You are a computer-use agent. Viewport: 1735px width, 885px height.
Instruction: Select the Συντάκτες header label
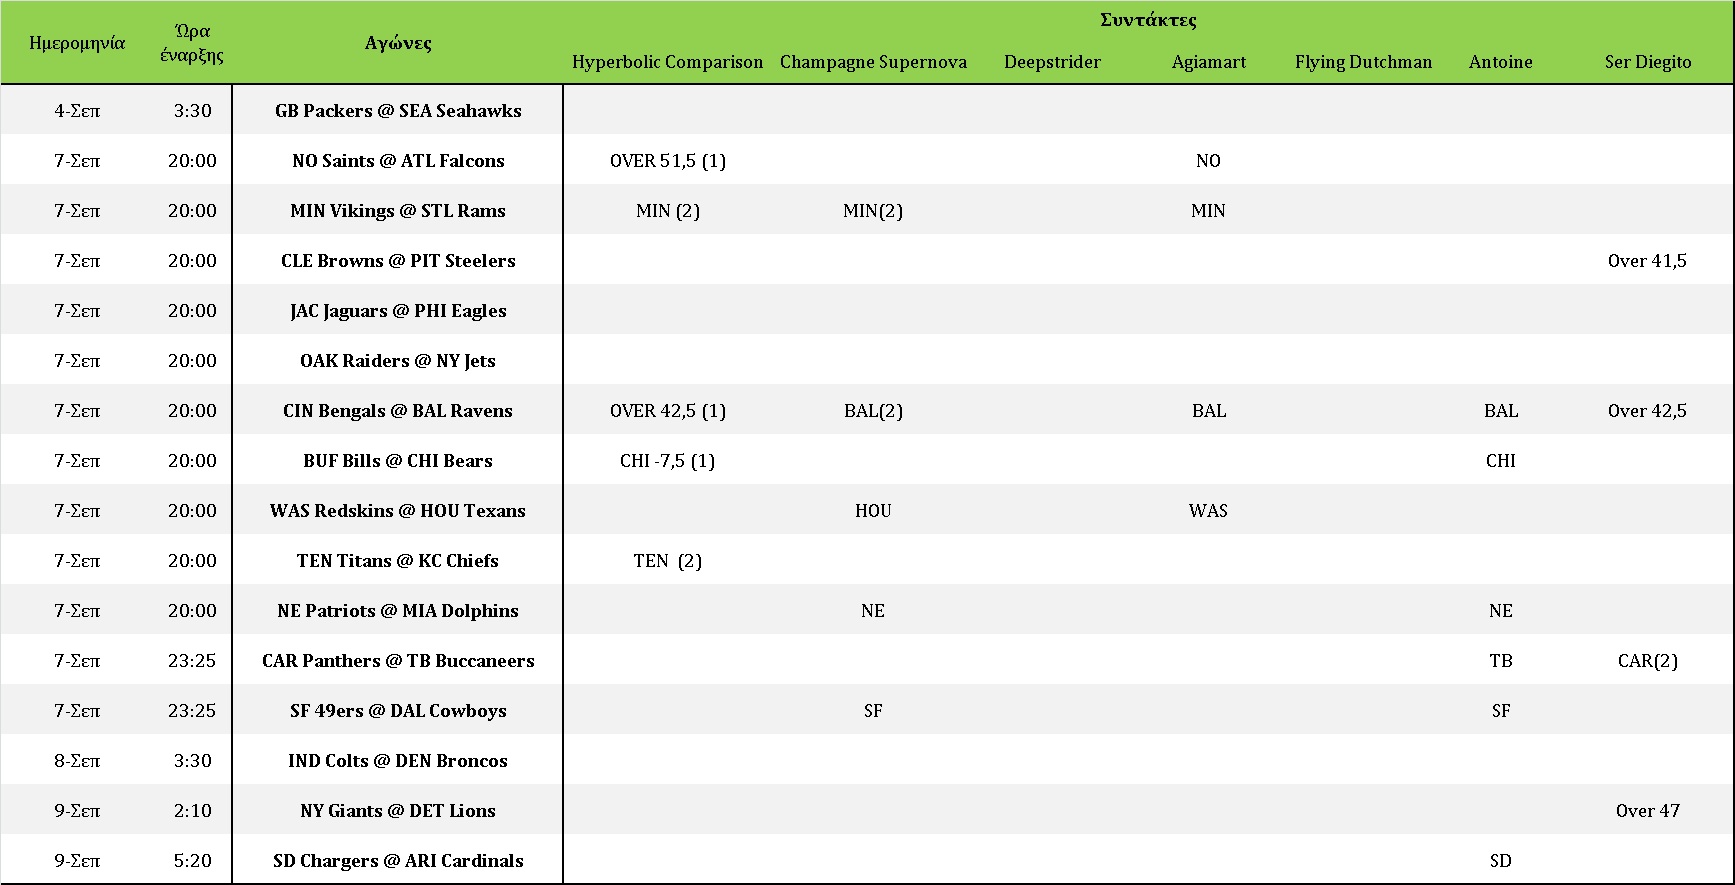tap(1148, 20)
